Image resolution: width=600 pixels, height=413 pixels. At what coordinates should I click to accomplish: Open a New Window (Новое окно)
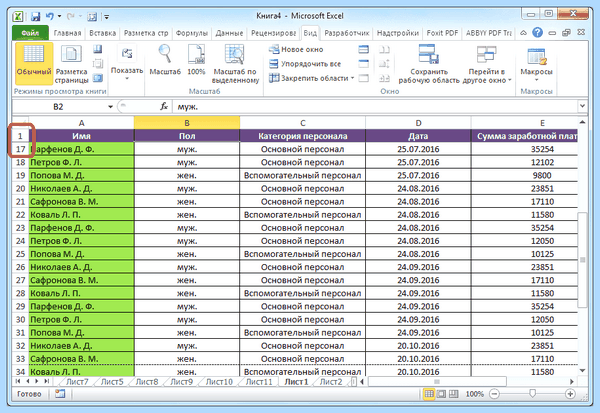(x=296, y=49)
